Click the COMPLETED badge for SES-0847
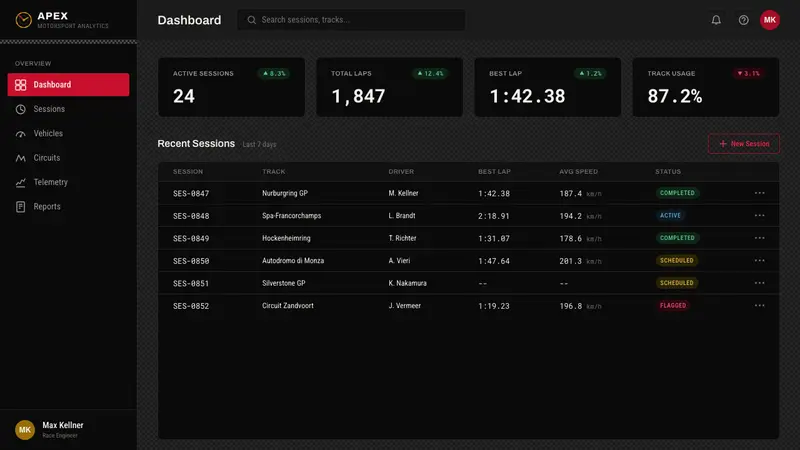This screenshot has height=450, width=800. pos(677,193)
